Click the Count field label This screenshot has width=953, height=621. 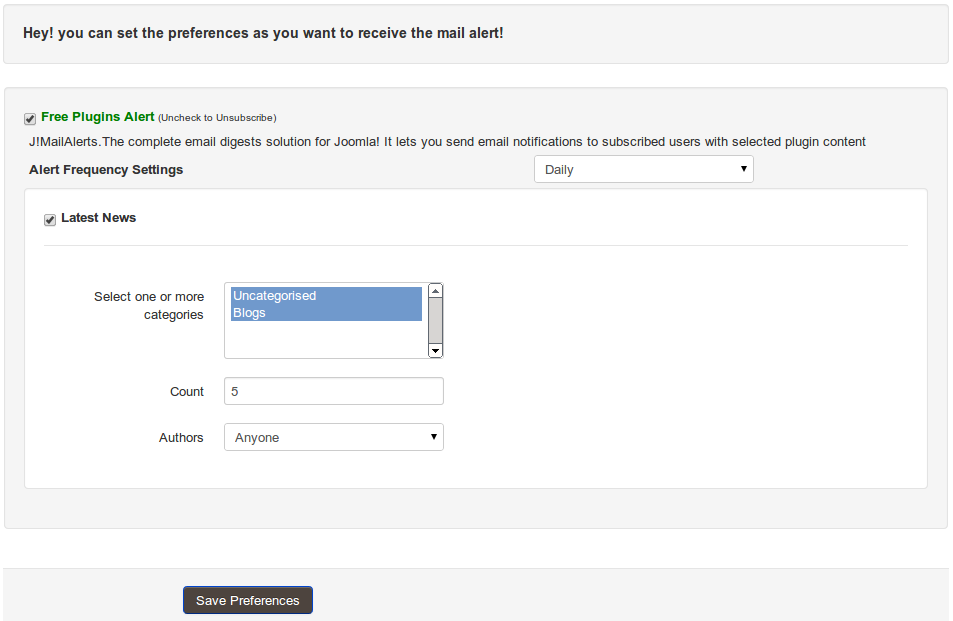point(186,391)
